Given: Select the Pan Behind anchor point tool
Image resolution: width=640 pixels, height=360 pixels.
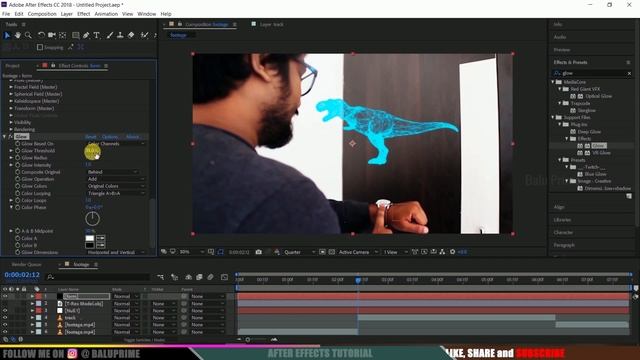Looking at the screenshot, I should click(62, 36).
